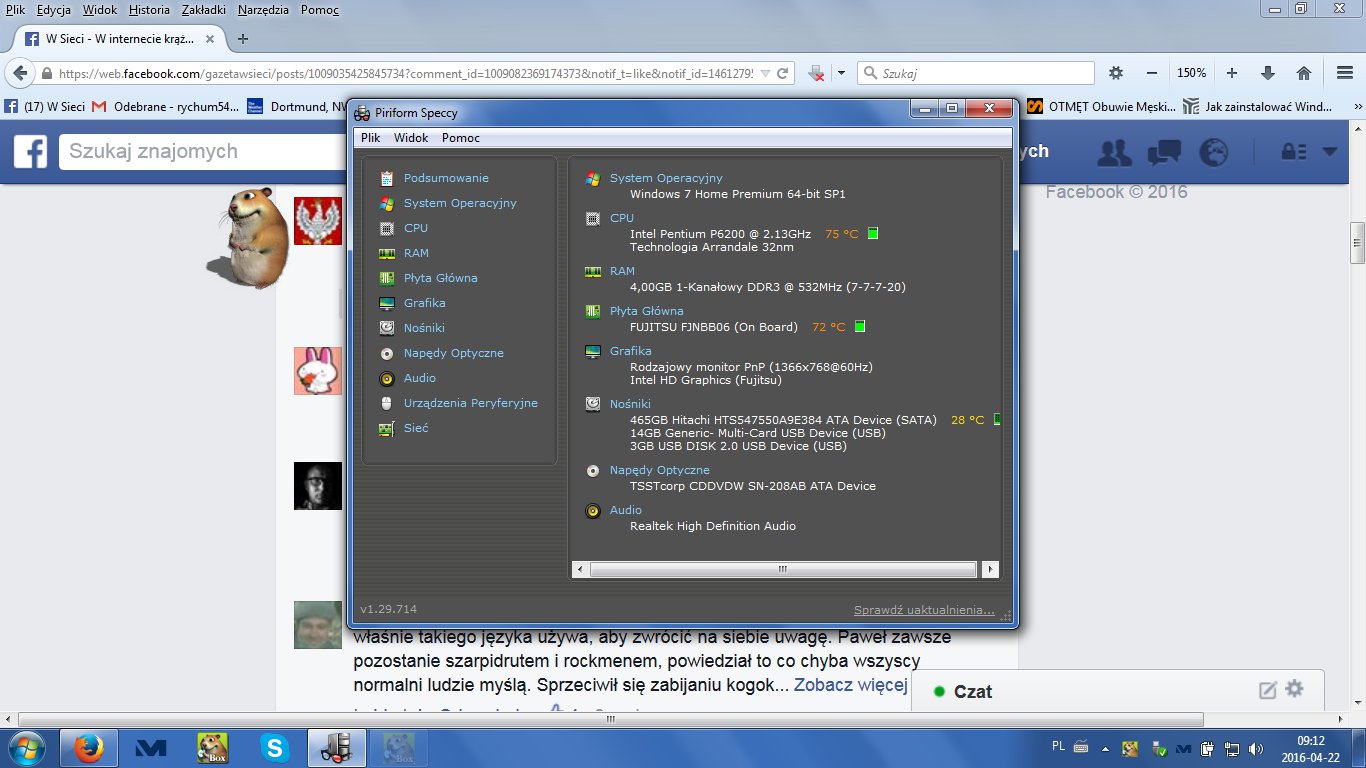Viewport: 1366px width, 768px height.
Task: Click the Grafika heading in summary panel
Action: (631, 351)
